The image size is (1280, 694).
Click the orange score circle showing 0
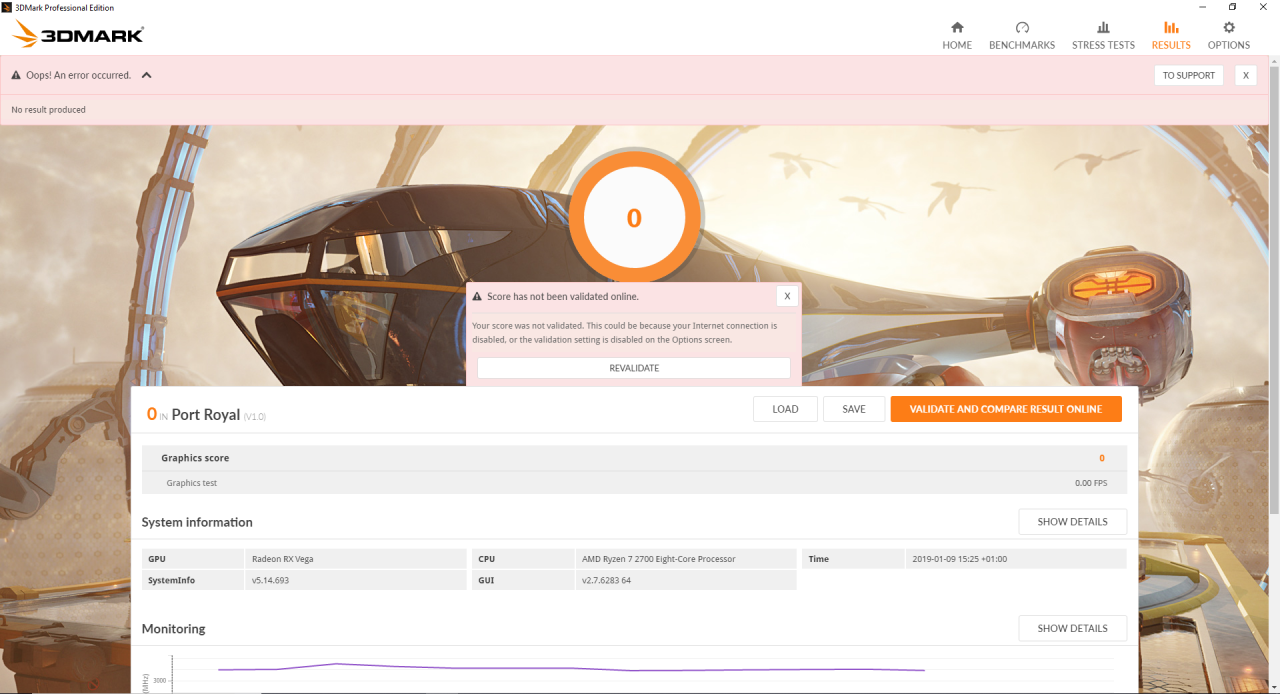(634, 218)
